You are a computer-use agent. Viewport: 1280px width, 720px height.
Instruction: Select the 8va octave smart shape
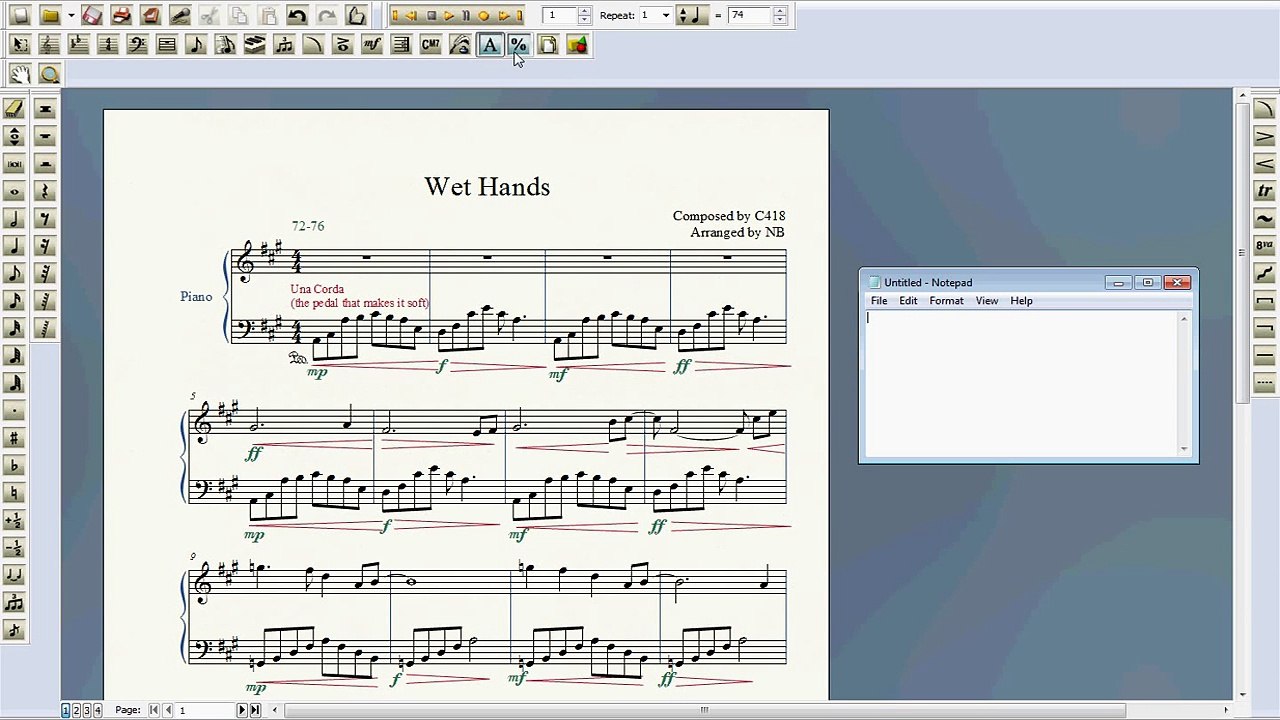click(x=1264, y=246)
